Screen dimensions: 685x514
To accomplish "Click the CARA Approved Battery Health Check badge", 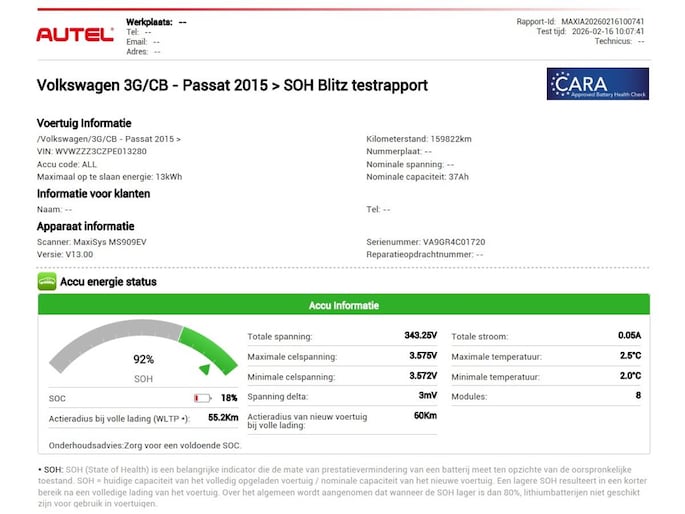I will pyautogui.click(x=597, y=84).
